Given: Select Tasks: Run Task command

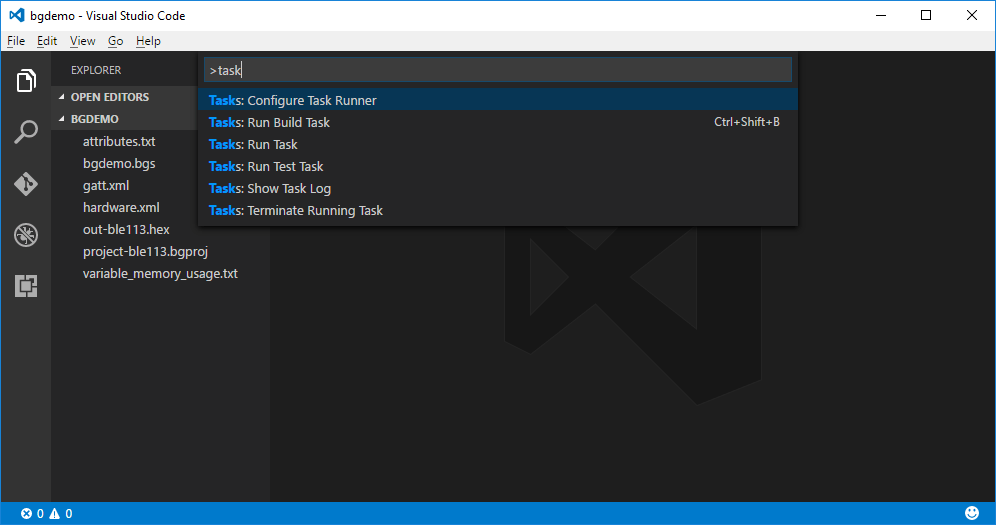Looking at the screenshot, I should coord(498,145).
